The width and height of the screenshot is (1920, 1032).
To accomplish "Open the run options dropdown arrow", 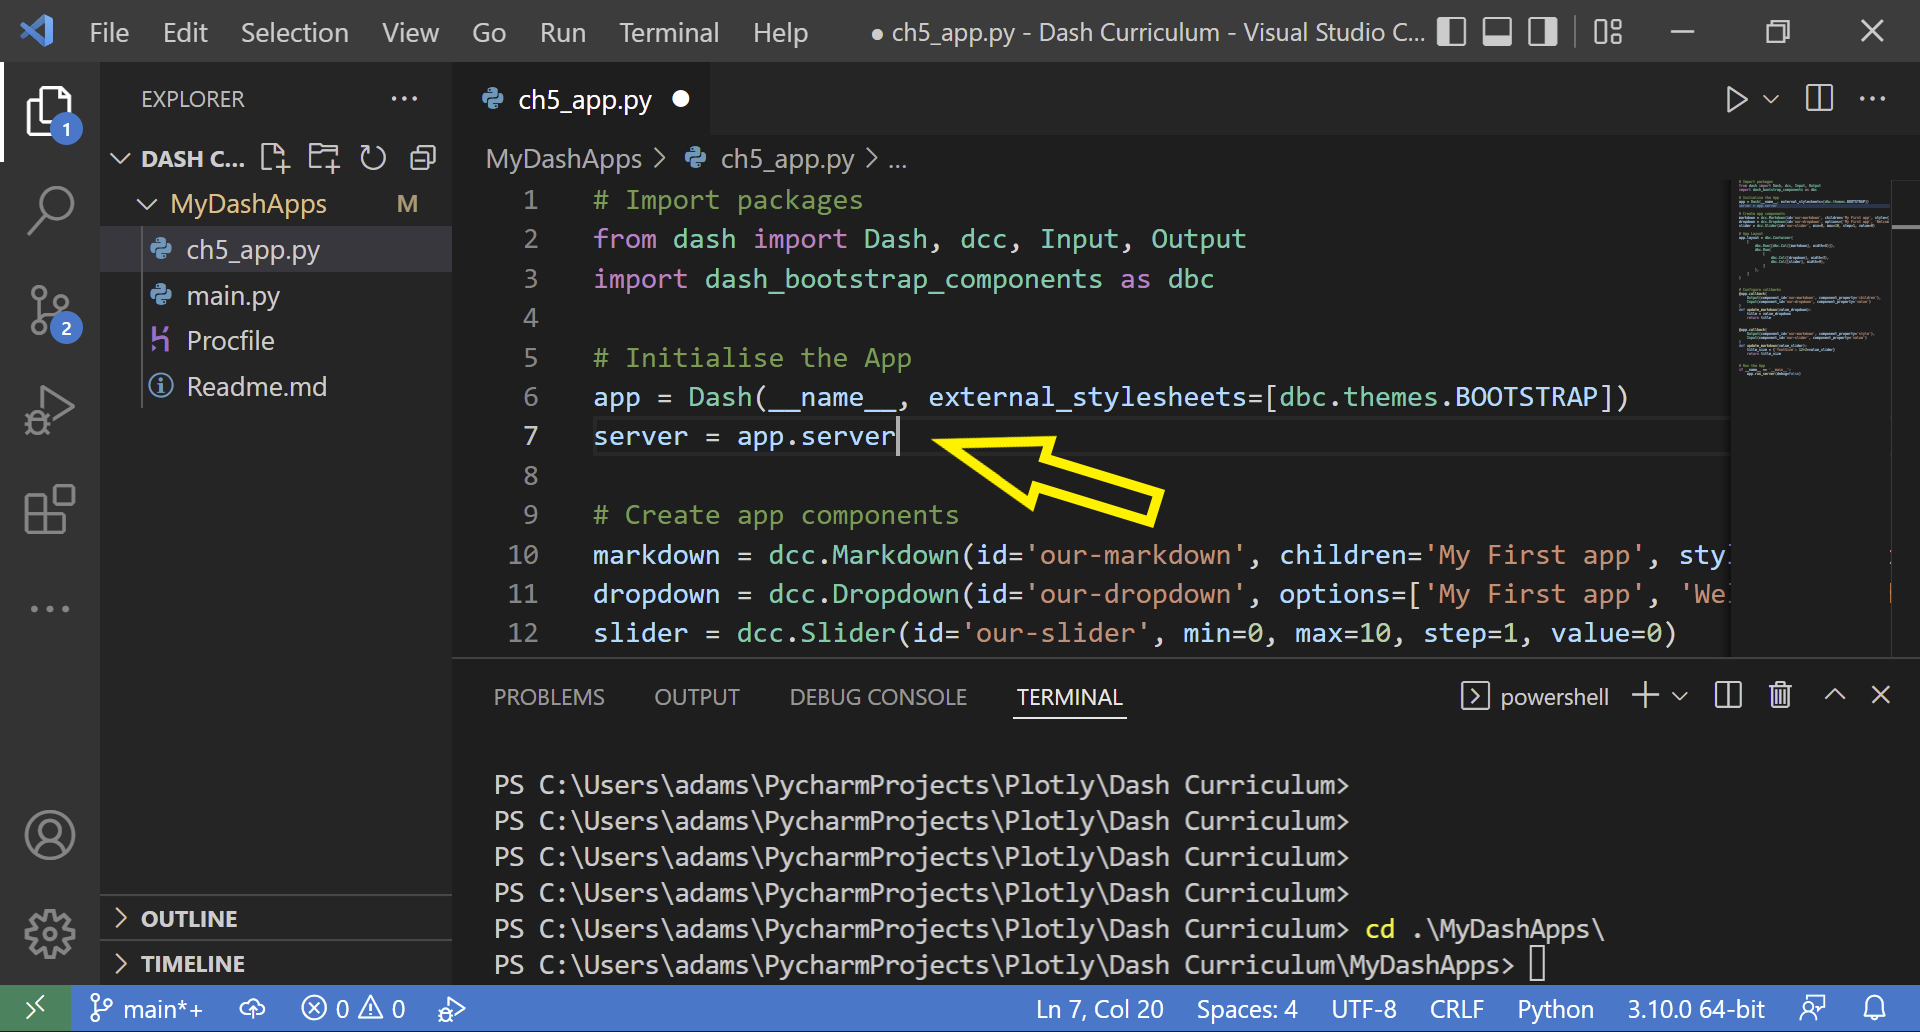I will point(1771,99).
